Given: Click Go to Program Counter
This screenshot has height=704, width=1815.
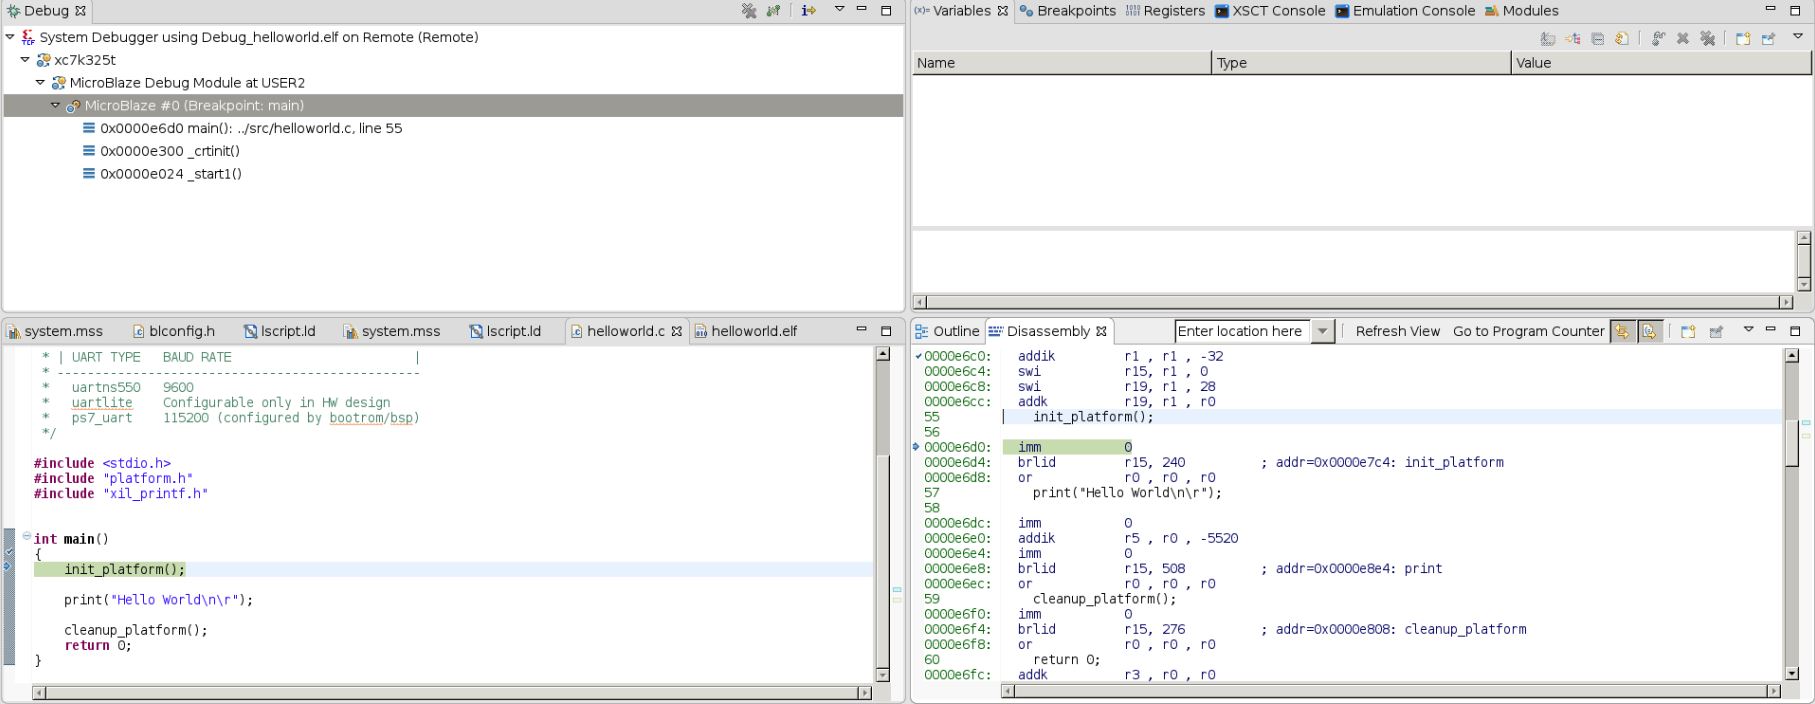Looking at the screenshot, I should pos(1527,332).
